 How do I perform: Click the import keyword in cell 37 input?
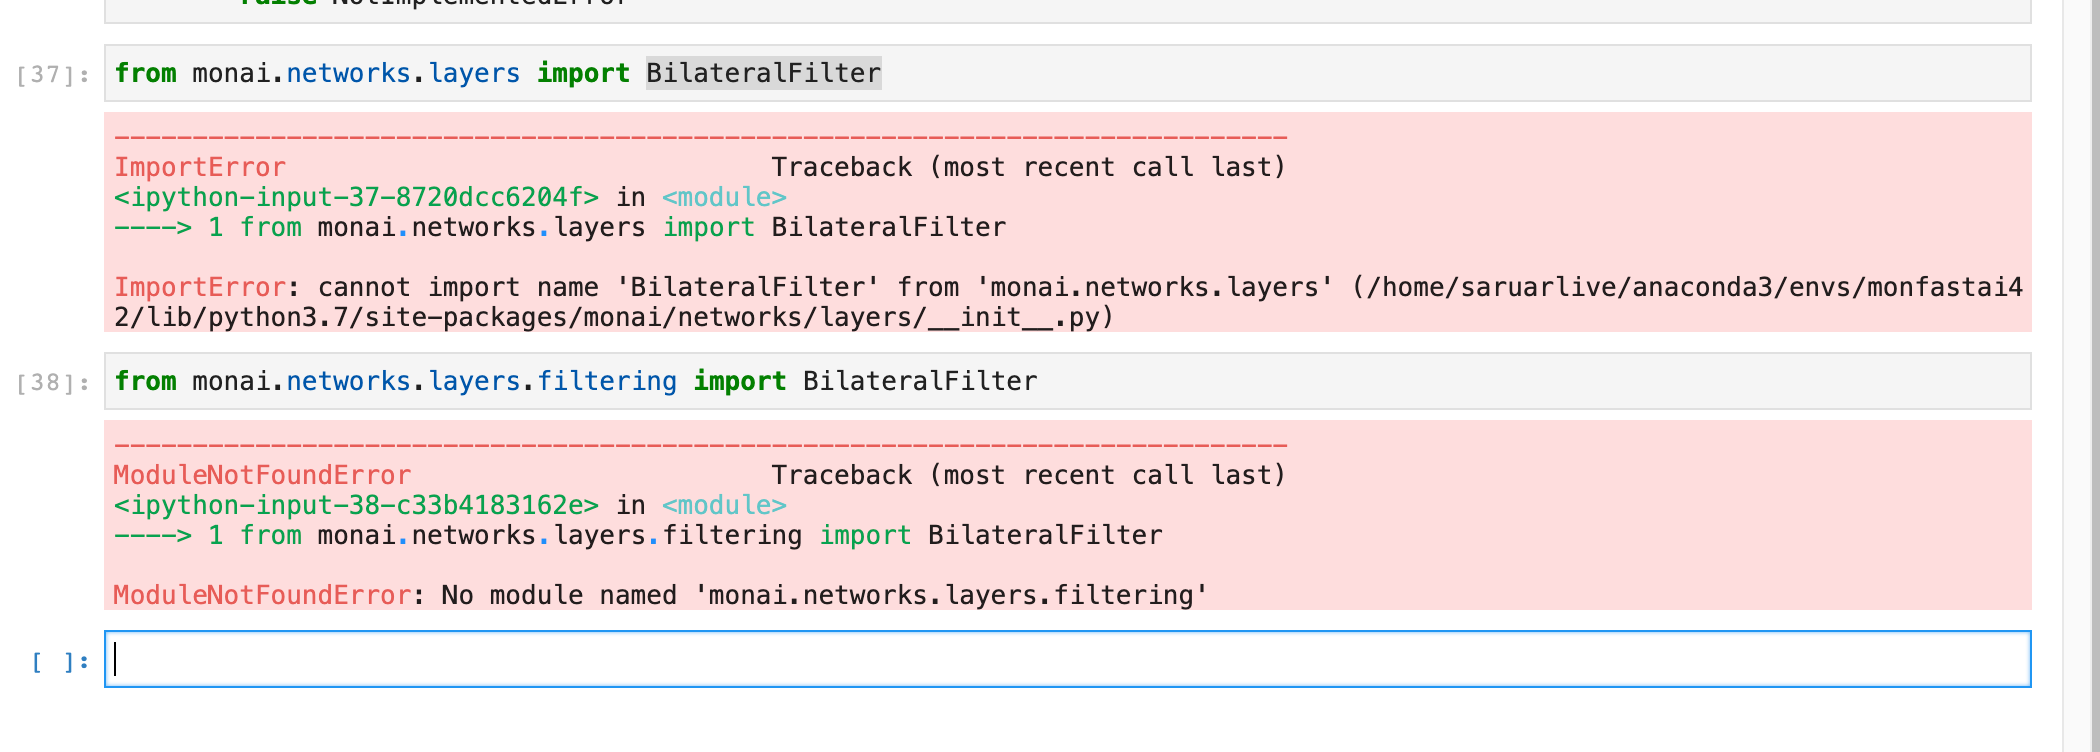(x=583, y=73)
